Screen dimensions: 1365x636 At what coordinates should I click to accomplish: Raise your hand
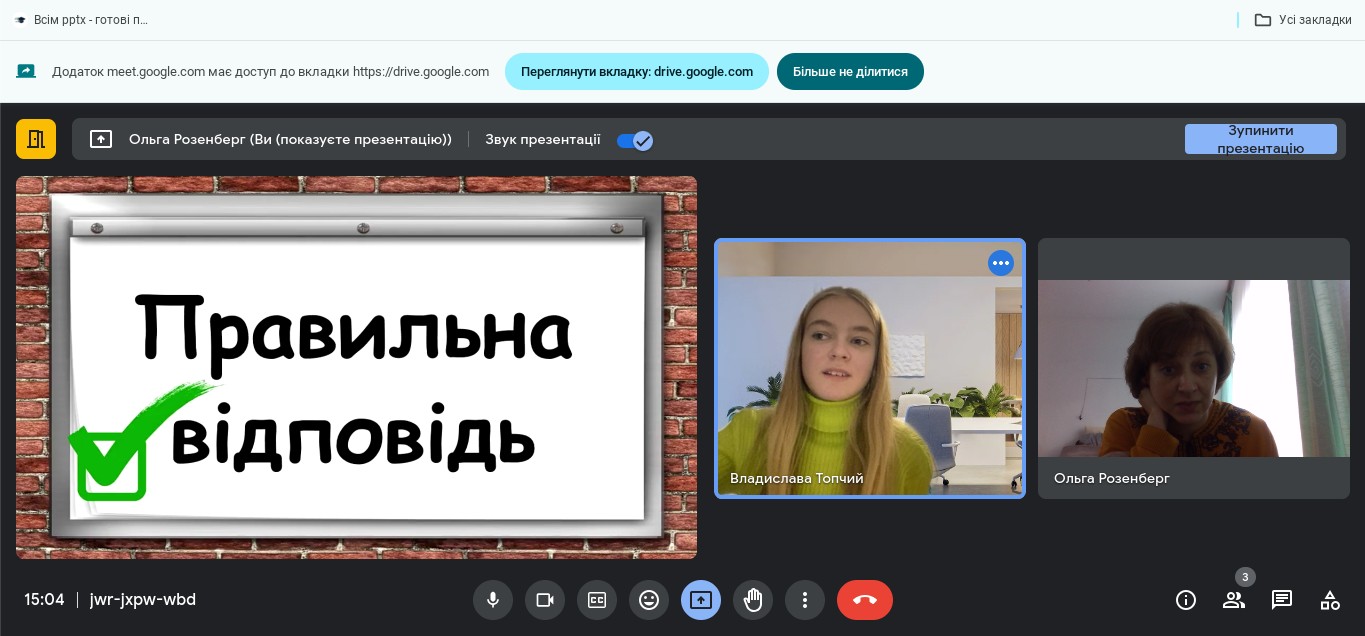[x=753, y=600]
